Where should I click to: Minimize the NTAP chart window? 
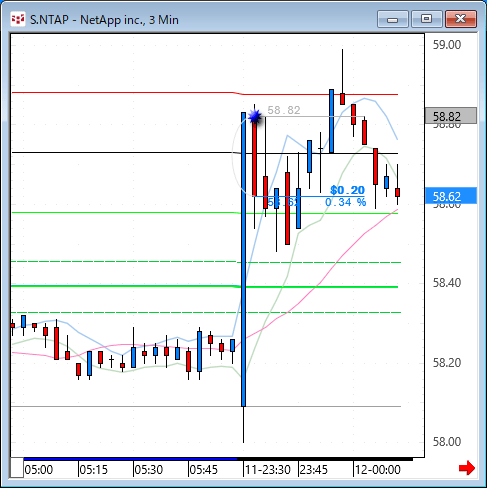(393, 19)
